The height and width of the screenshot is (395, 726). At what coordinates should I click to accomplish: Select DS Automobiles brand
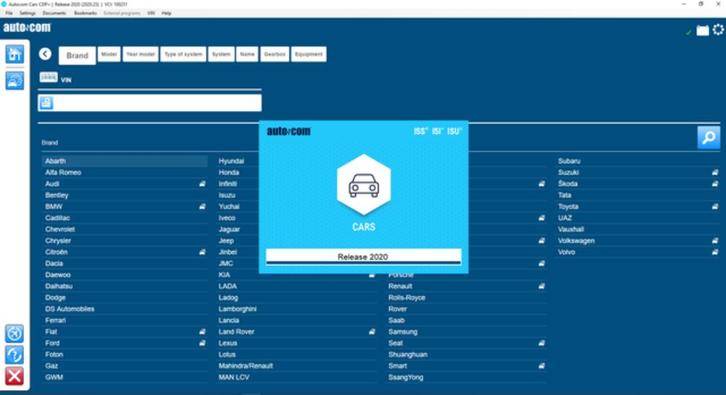69,309
